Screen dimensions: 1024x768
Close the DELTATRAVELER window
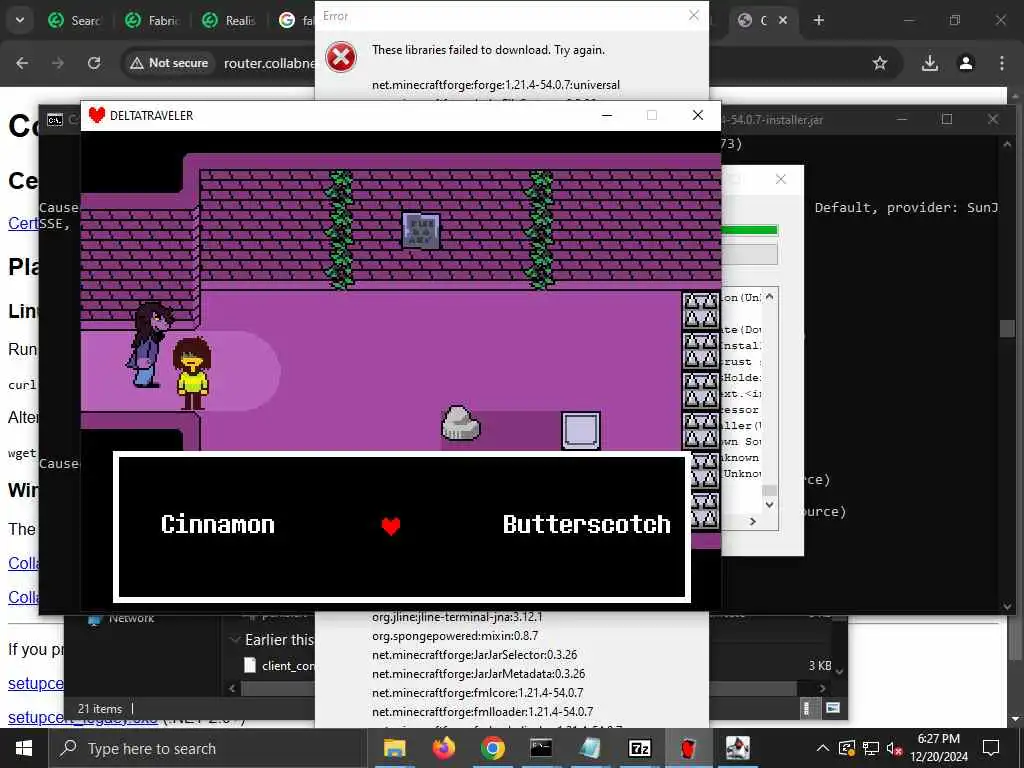697,115
